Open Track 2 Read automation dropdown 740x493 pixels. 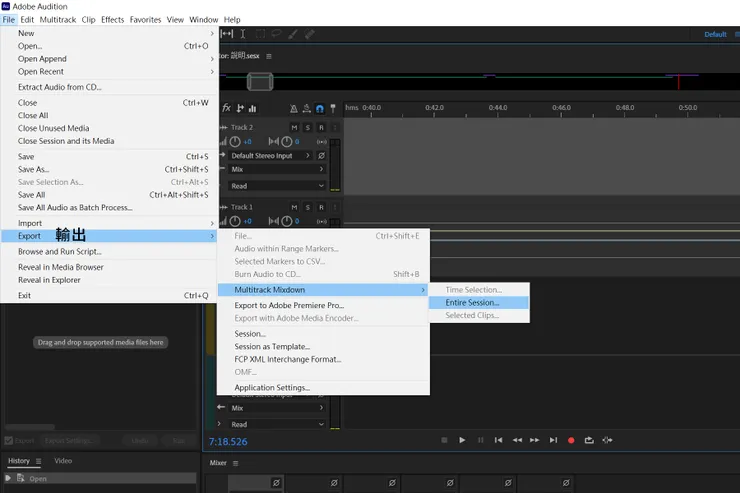click(x=278, y=186)
